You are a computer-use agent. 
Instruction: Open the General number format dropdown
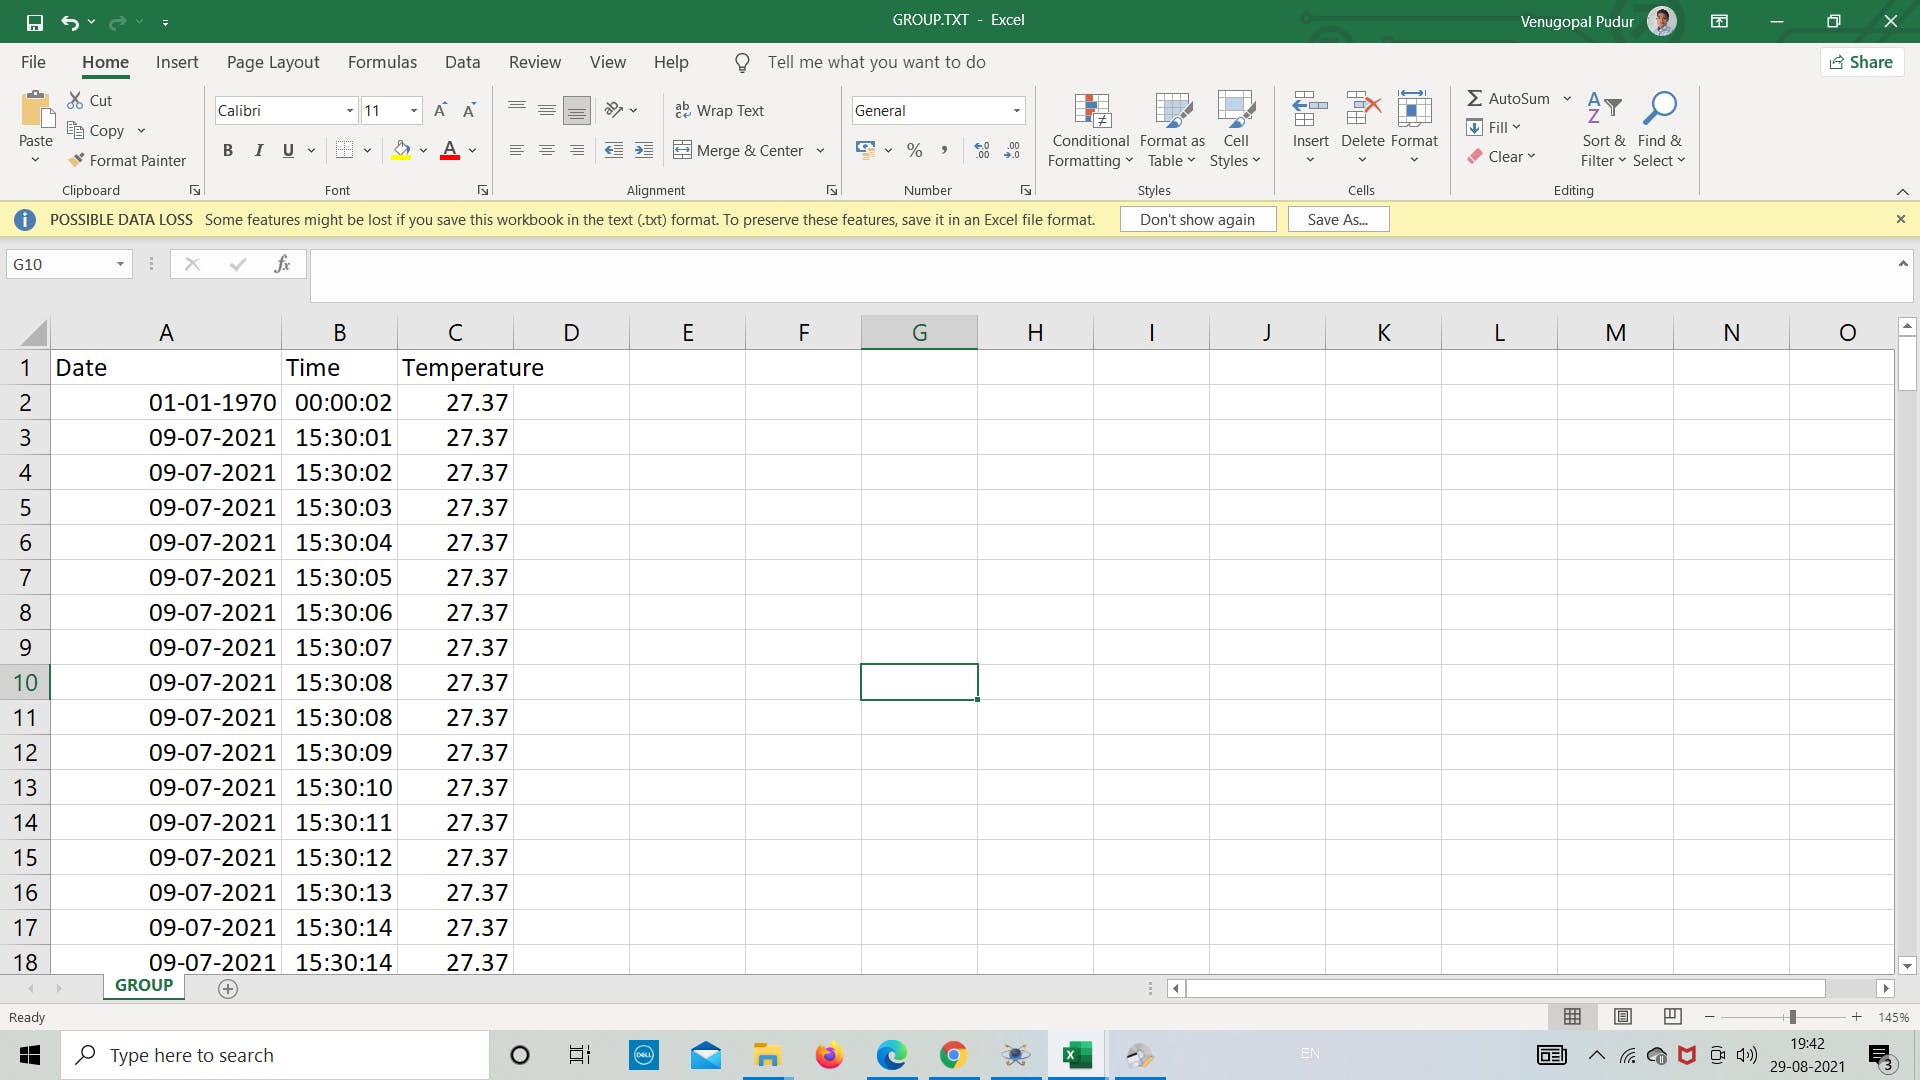point(1017,110)
